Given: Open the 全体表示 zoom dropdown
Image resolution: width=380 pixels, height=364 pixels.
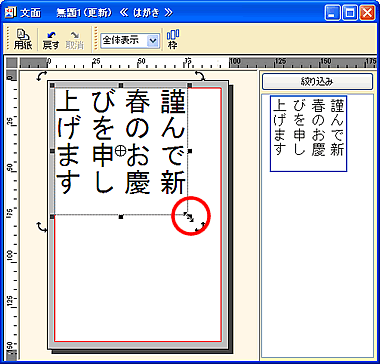Looking at the screenshot, I should click(x=153, y=40).
